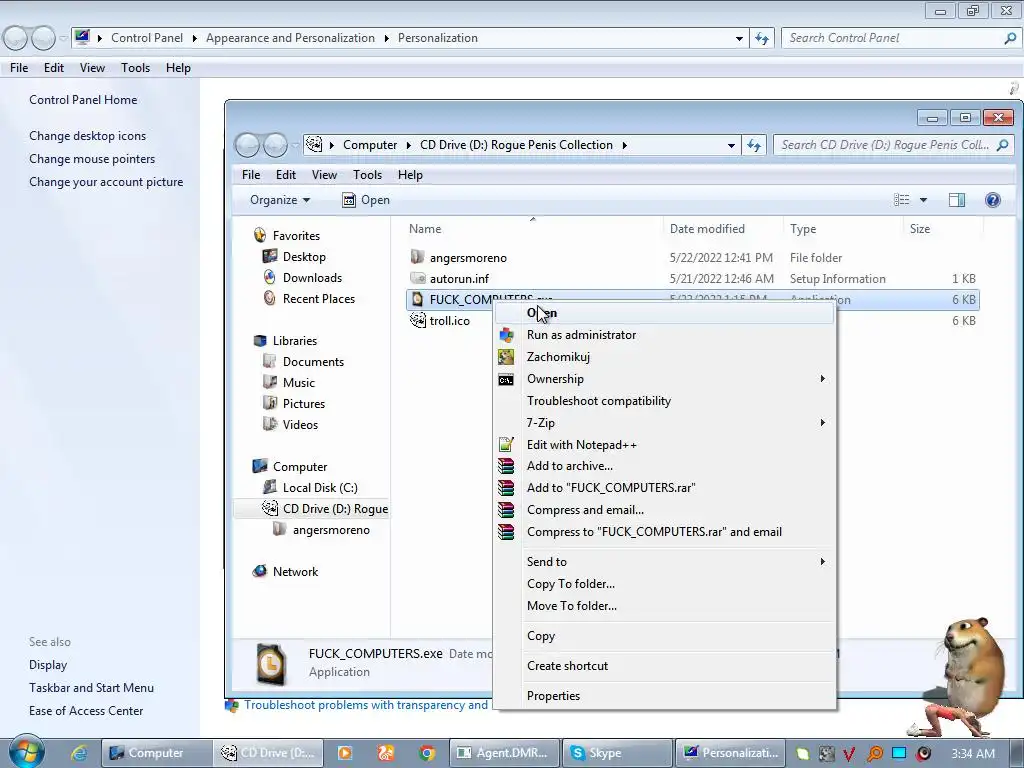Viewport: 1024px width, 768px height.
Task: Click the command prompt icon beside Ownership
Action: [506, 379]
